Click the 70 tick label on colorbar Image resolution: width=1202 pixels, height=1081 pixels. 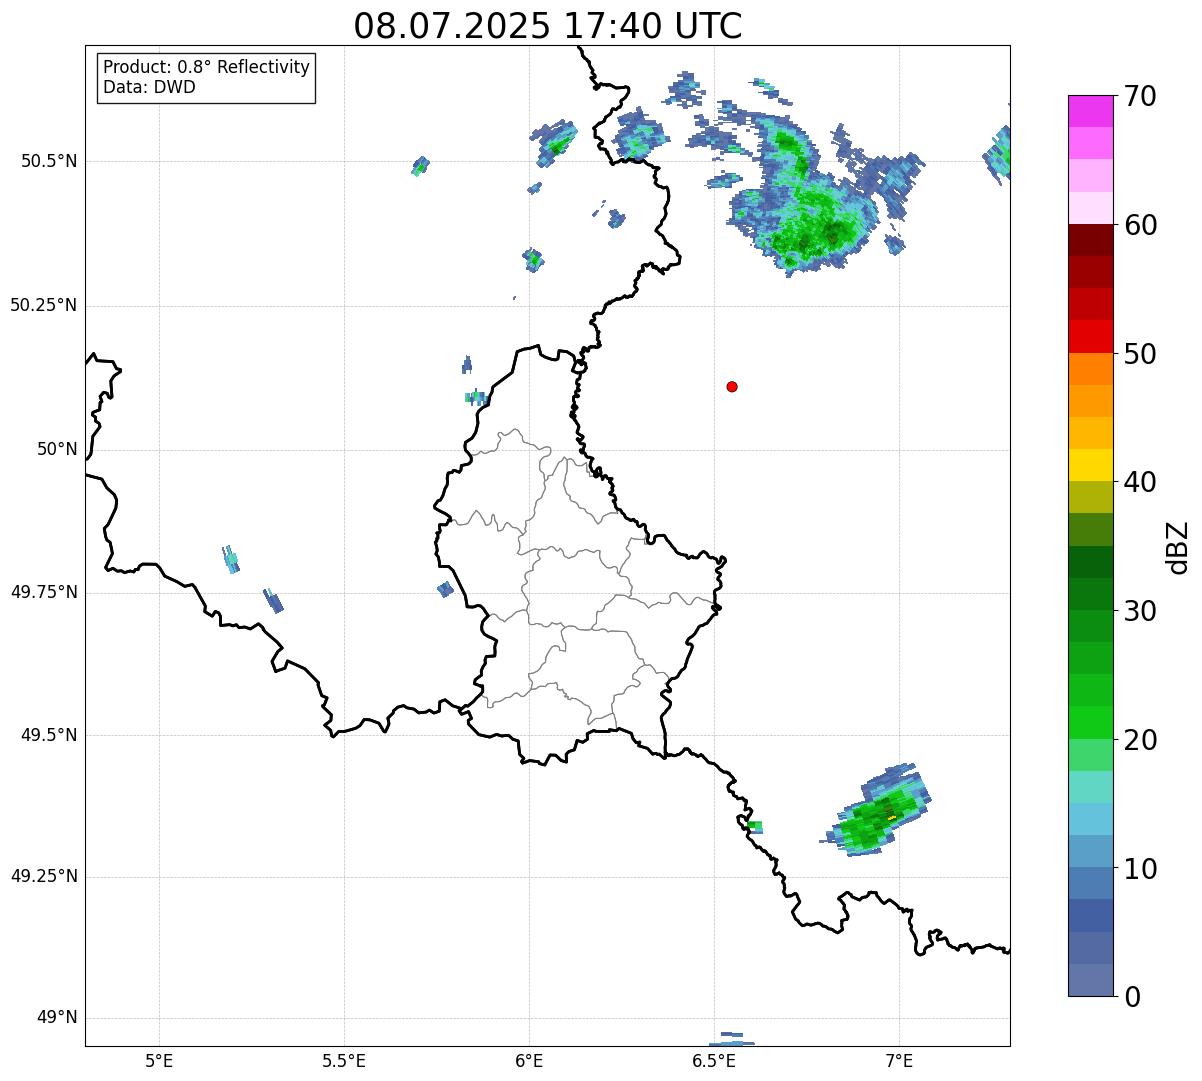coord(1139,96)
